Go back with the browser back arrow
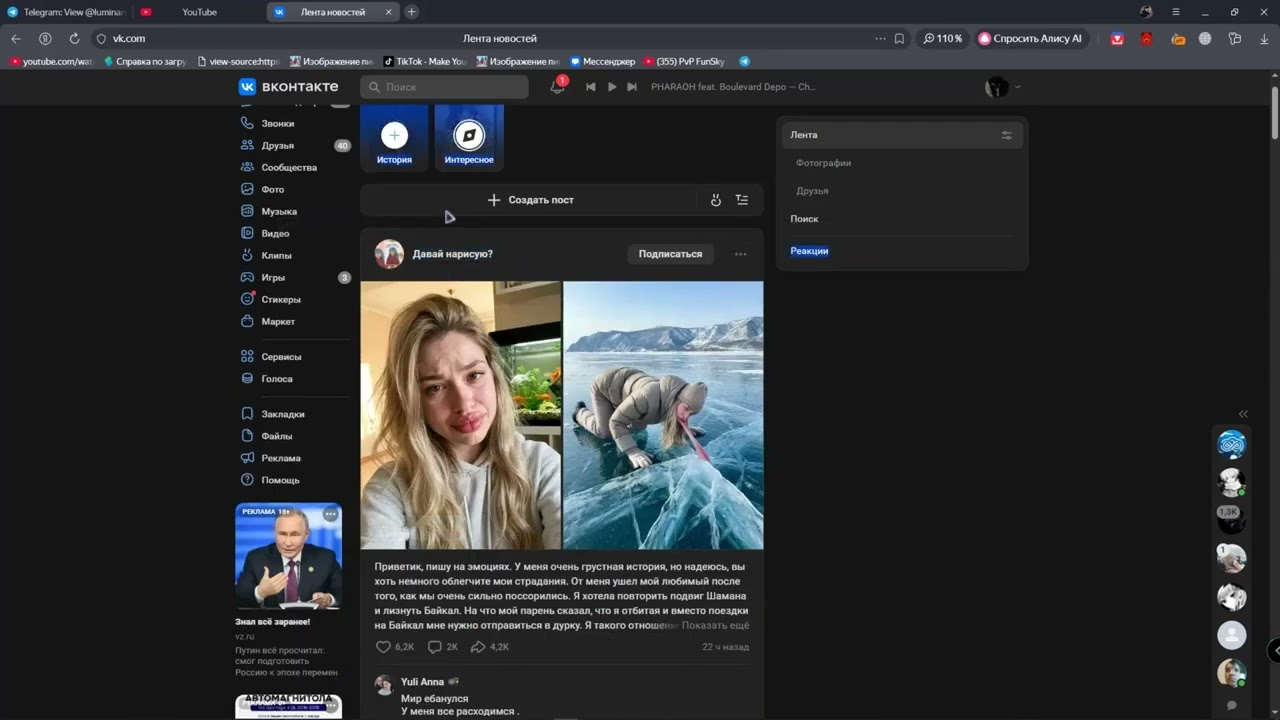The height and width of the screenshot is (720, 1280). (x=16, y=38)
